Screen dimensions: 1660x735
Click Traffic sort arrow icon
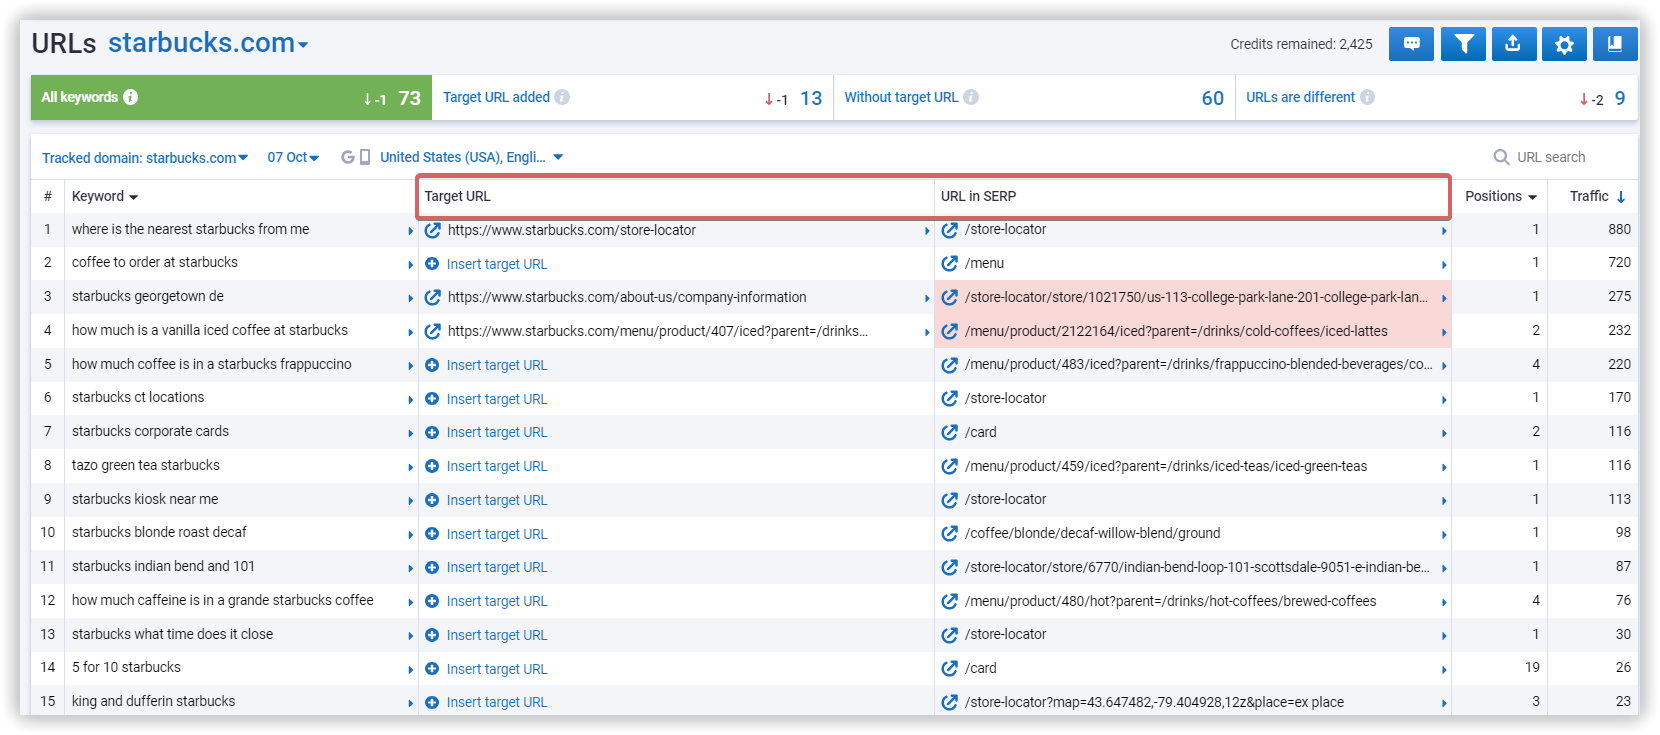pyautogui.click(x=1621, y=197)
